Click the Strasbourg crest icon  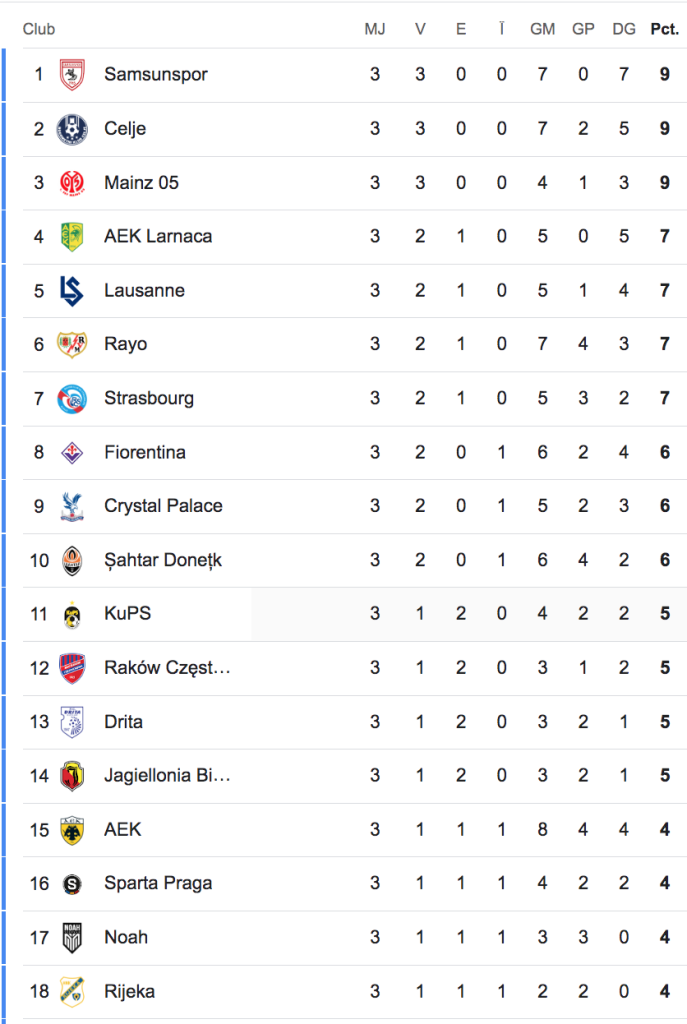coord(72,398)
